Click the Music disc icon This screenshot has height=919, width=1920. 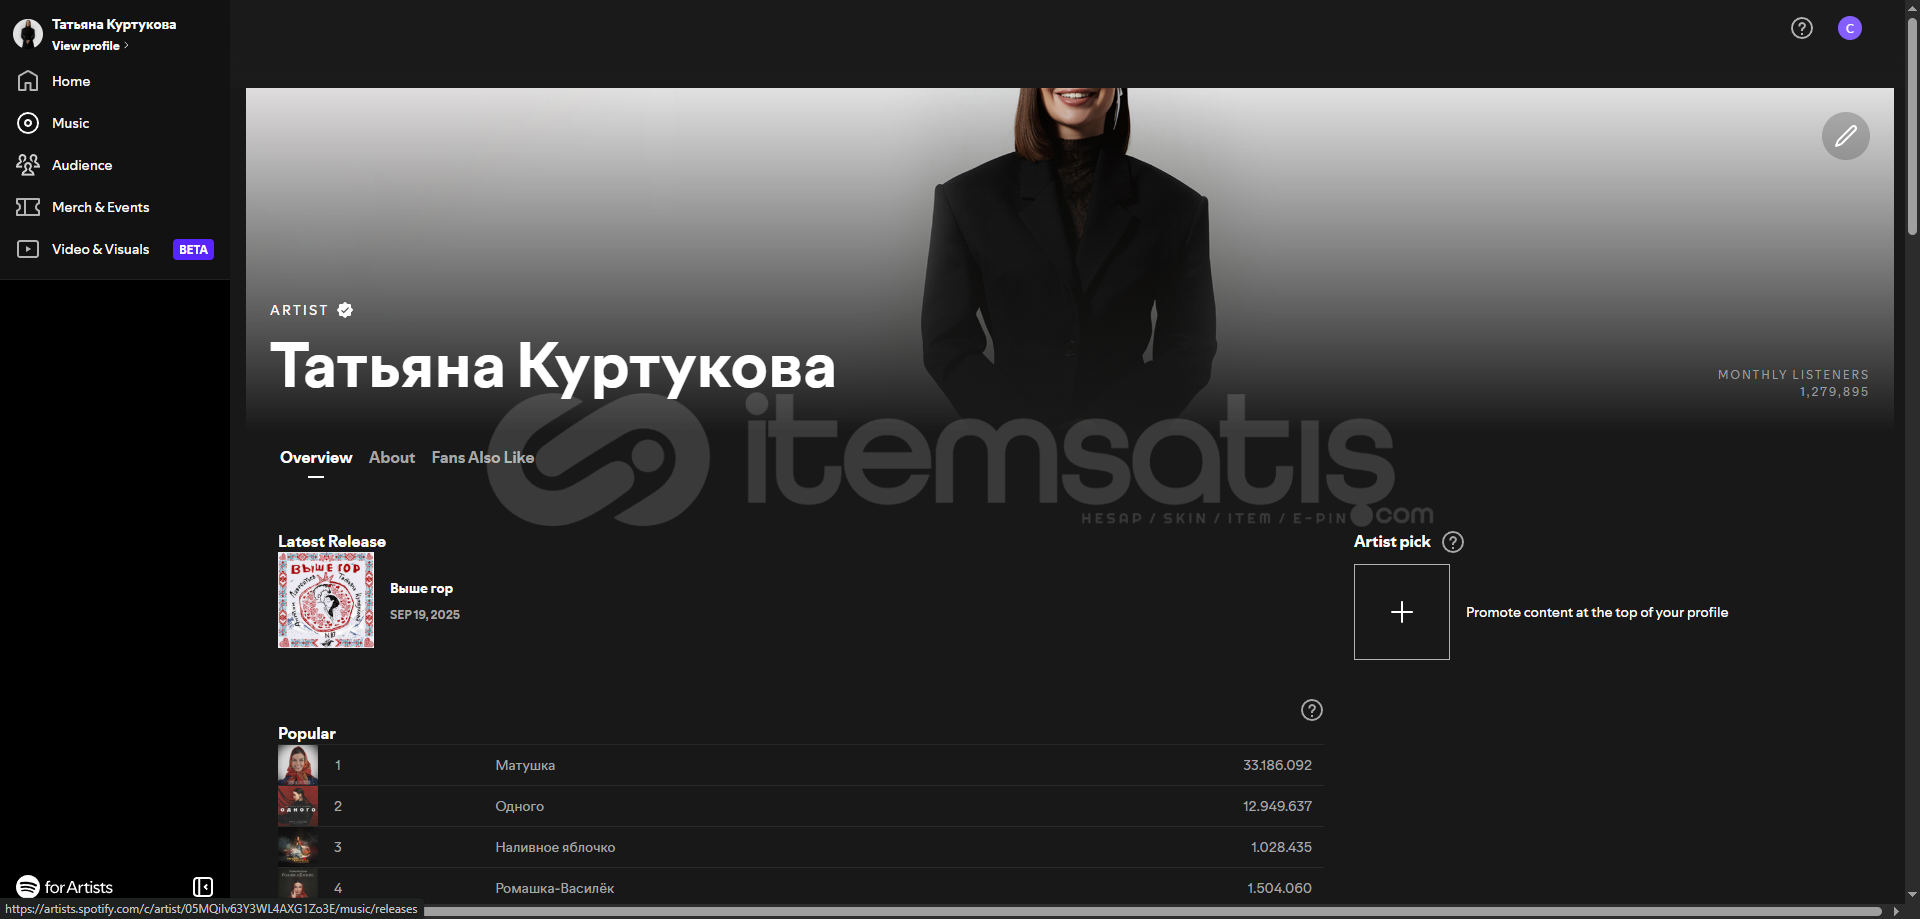(28, 123)
